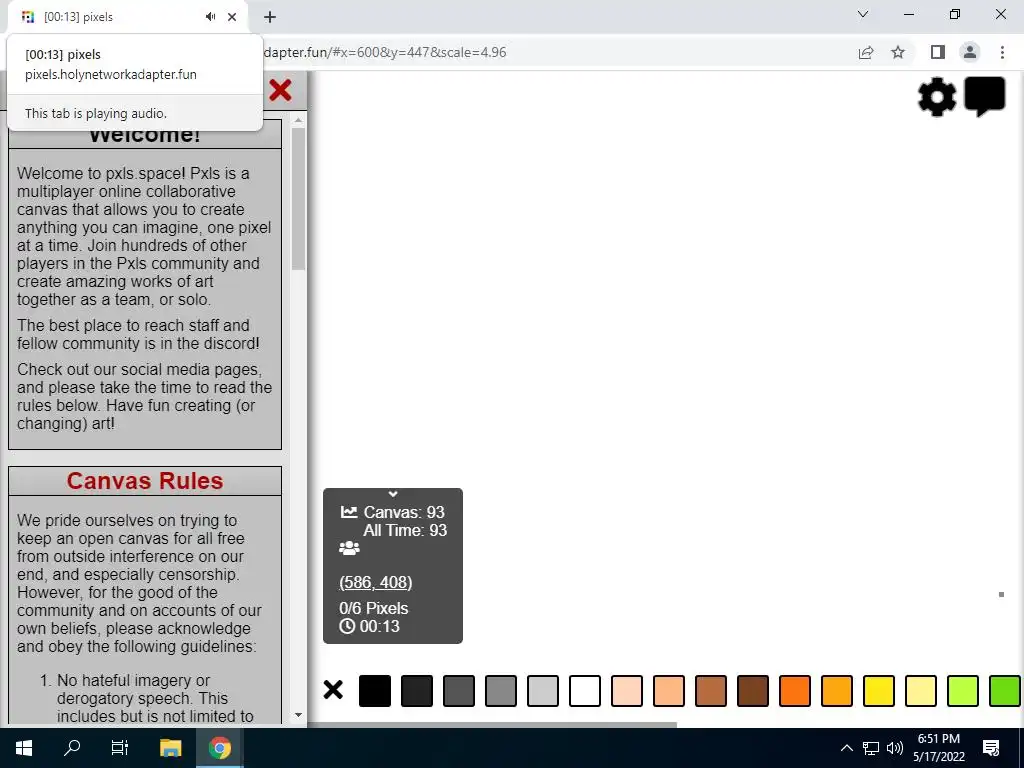Select the medium gray swatch
The height and width of the screenshot is (768, 1024).
point(501,691)
